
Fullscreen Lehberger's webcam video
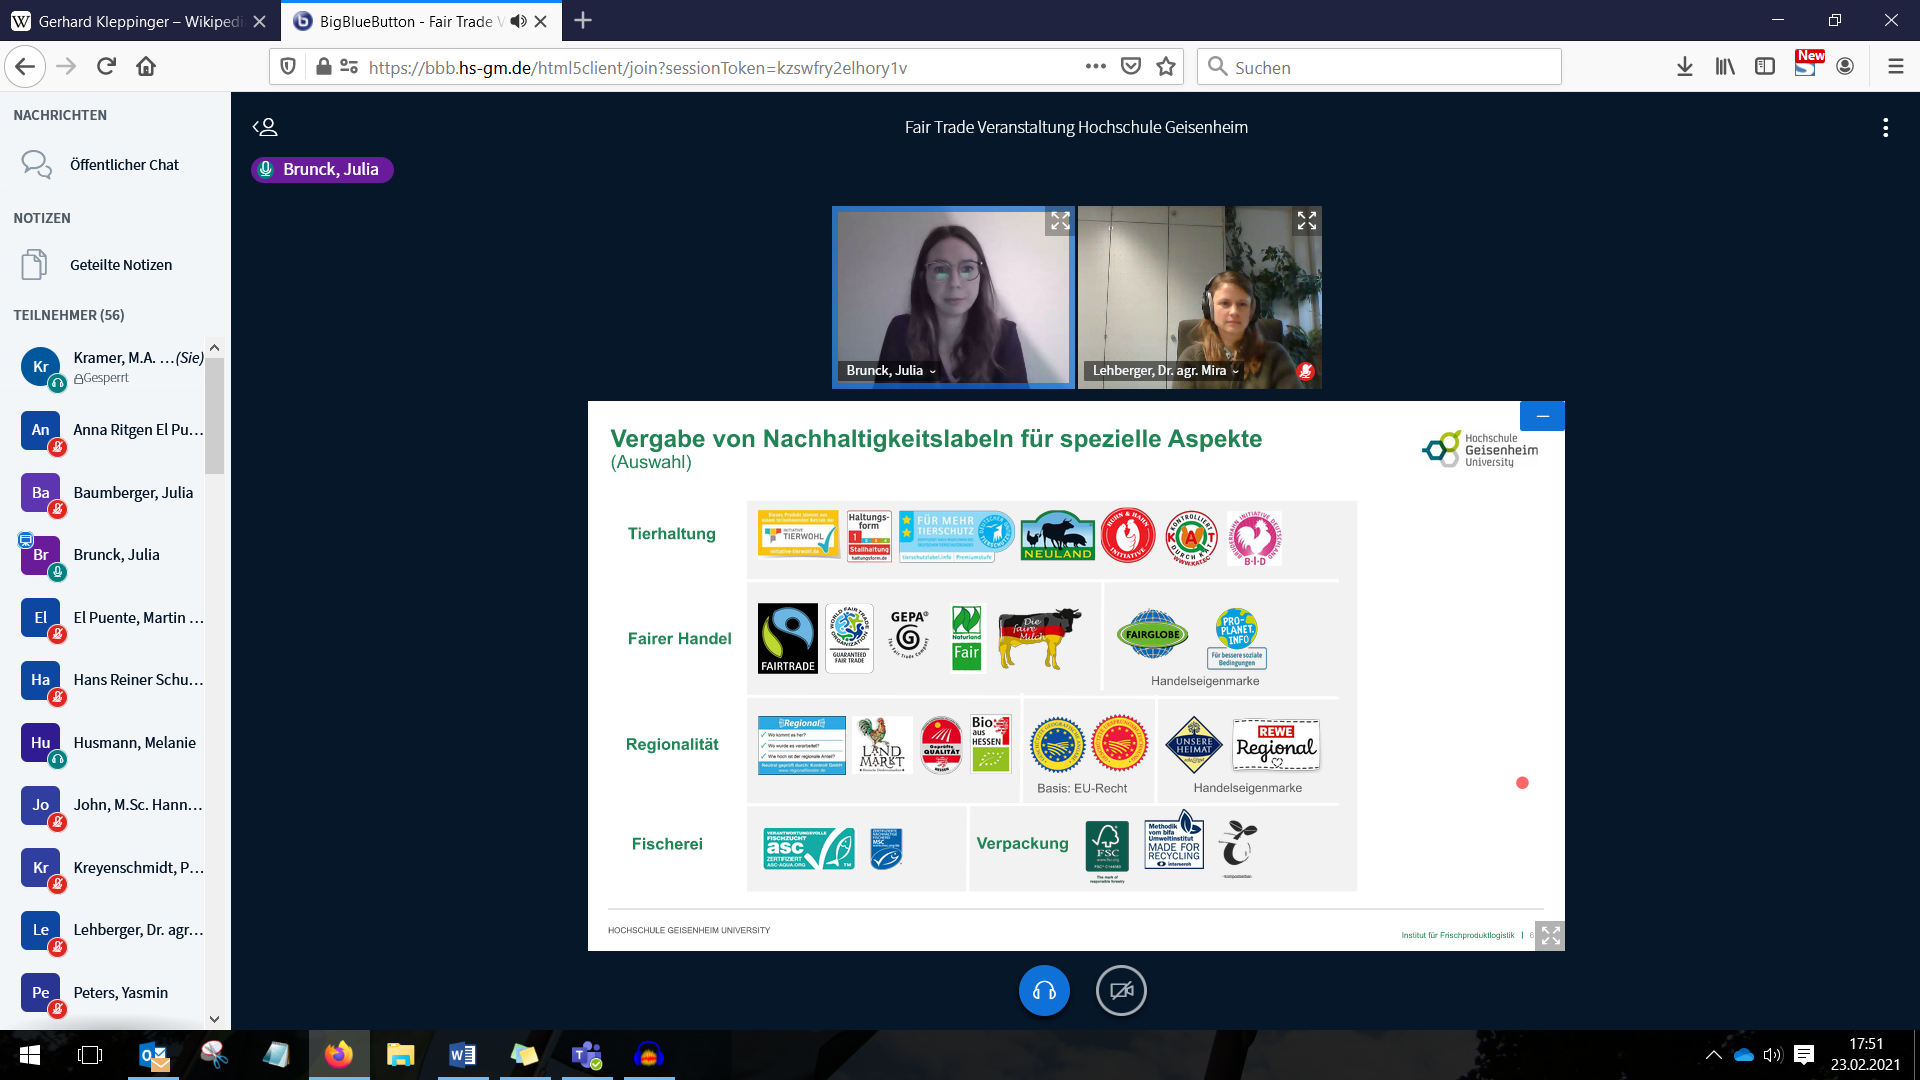tap(1306, 221)
